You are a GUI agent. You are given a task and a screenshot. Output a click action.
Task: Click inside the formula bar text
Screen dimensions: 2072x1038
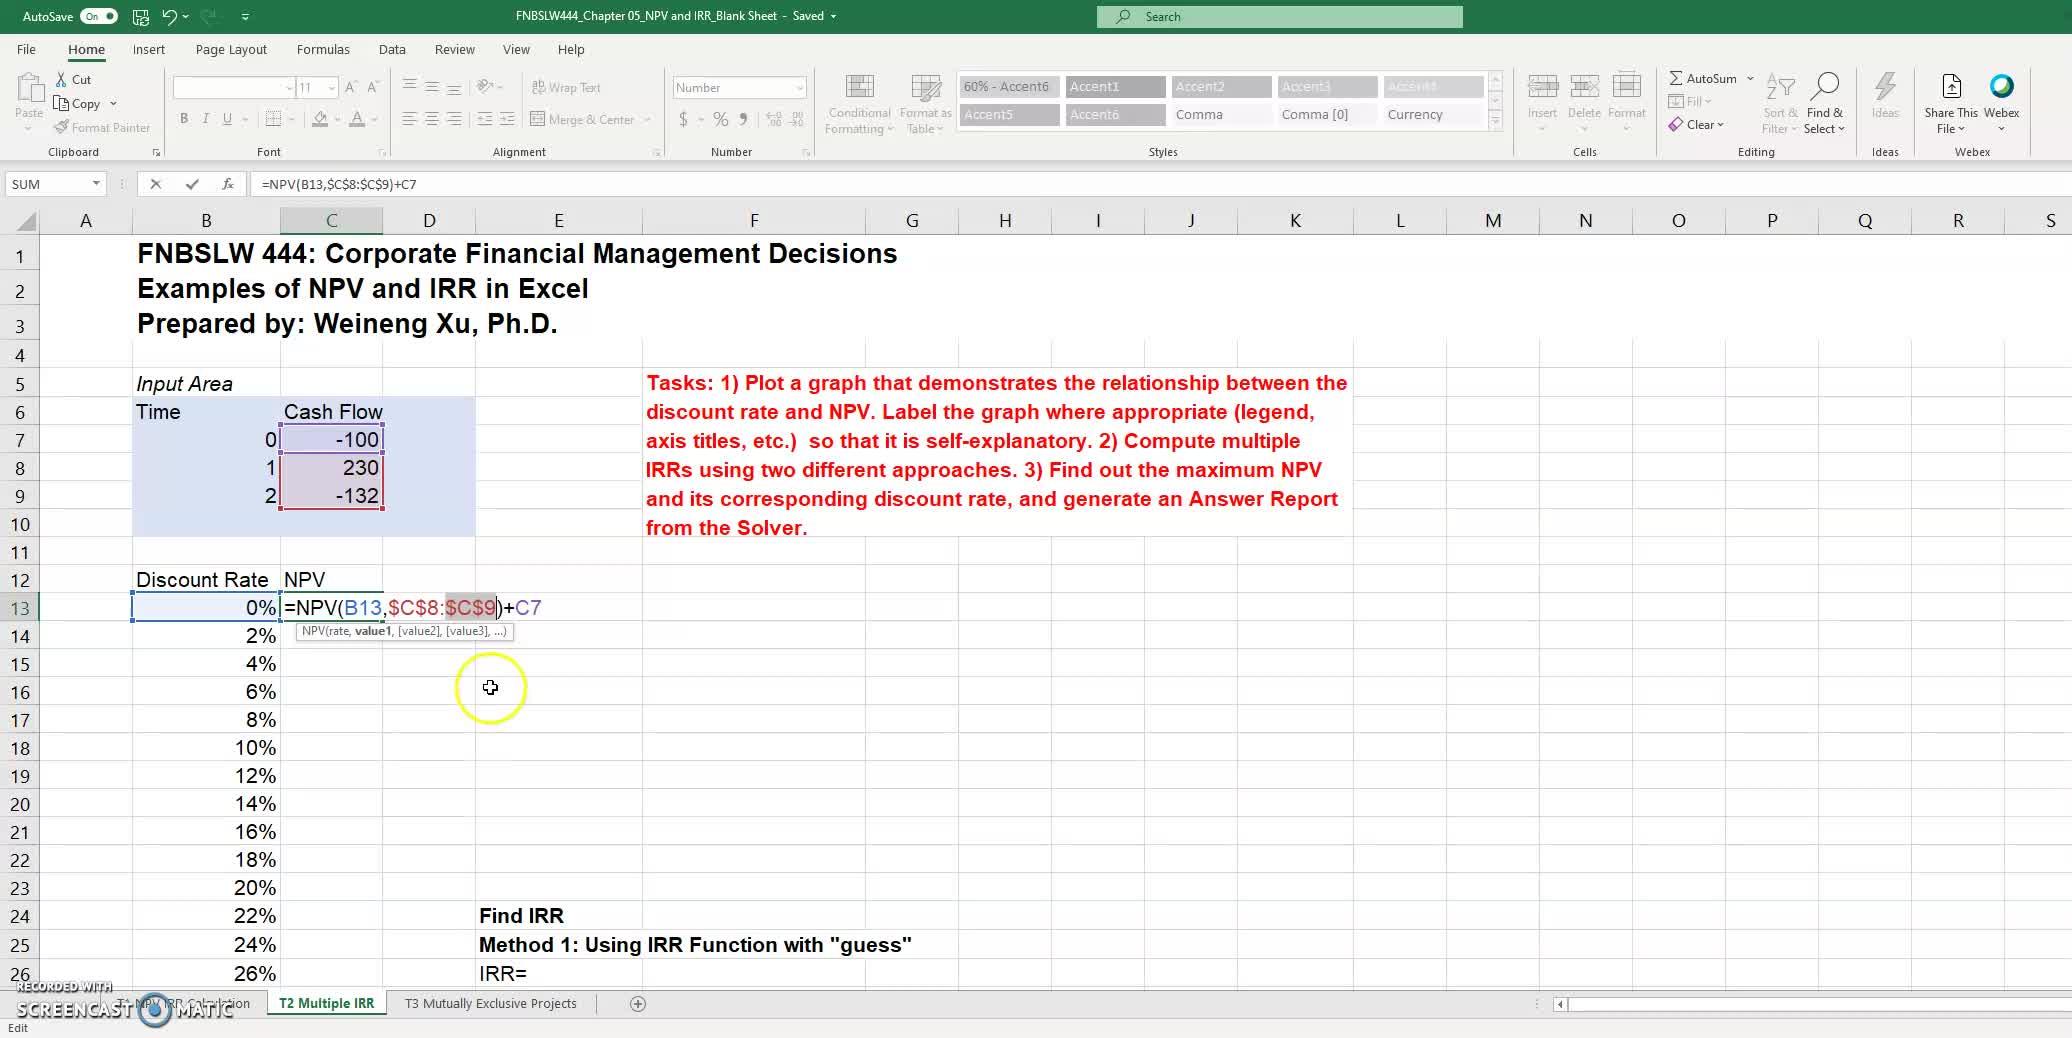click(x=339, y=184)
